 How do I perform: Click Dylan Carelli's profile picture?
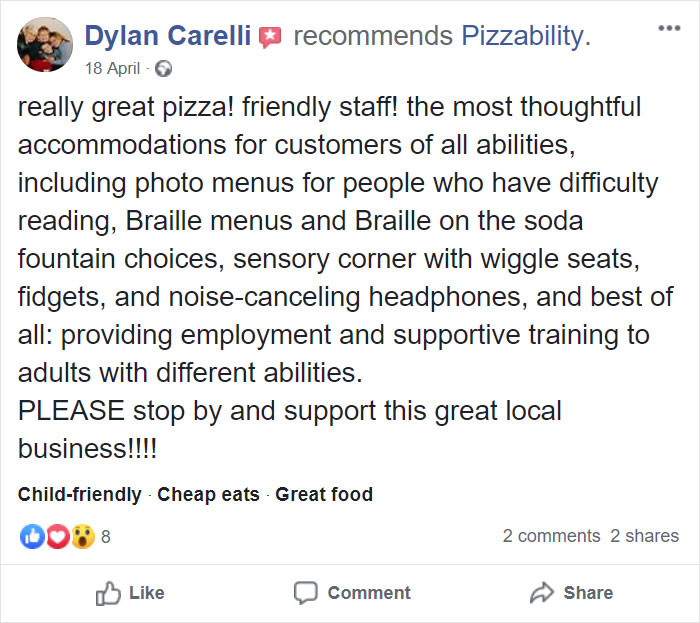pyautogui.click(x=45, y=44)
